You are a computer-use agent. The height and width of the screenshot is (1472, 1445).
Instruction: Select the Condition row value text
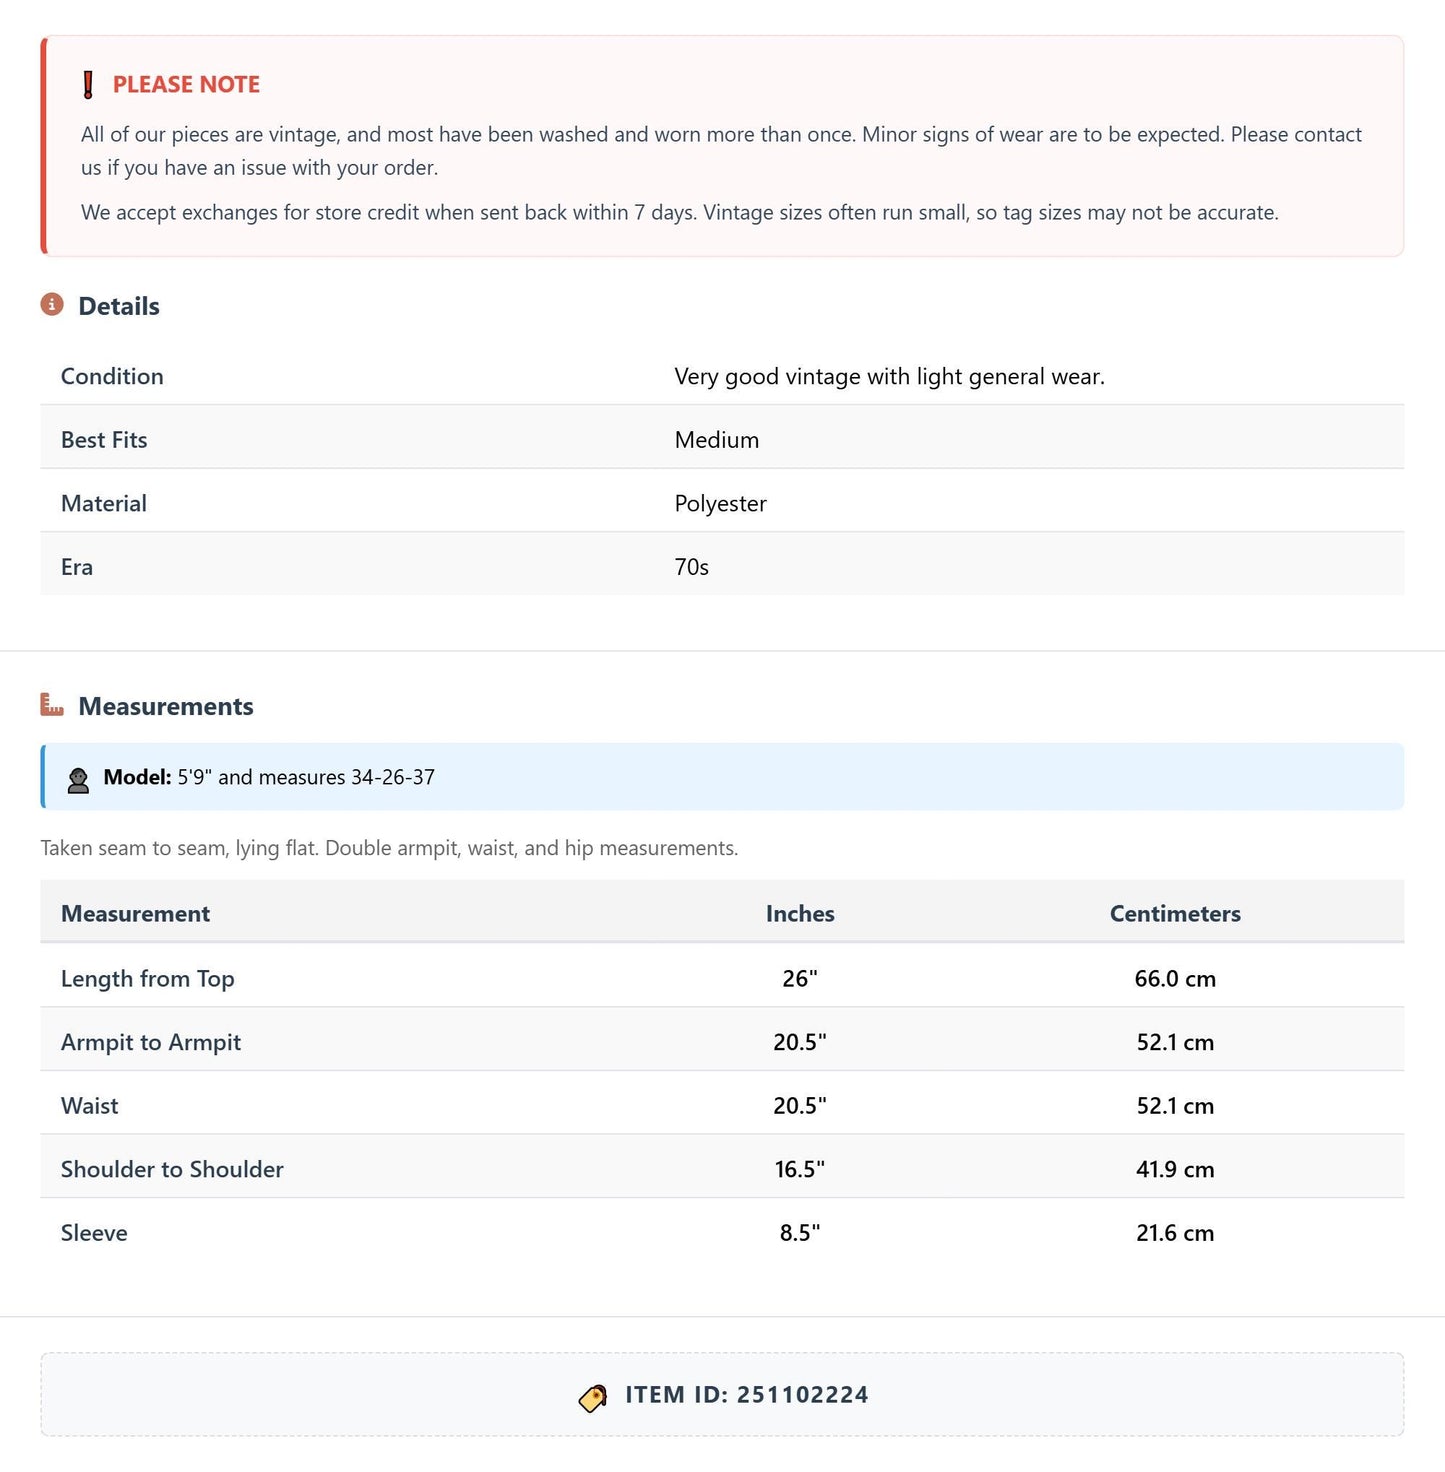[x=889, y=376]
